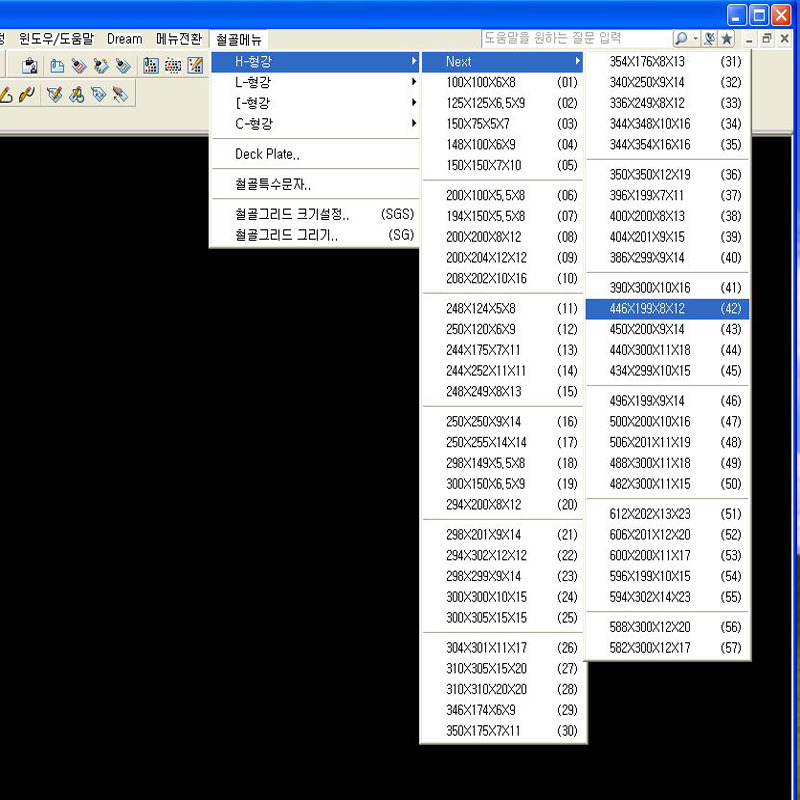Select H-beam 300X150X6.5X9 (19)
800x800 pixels.
(503, 484)
